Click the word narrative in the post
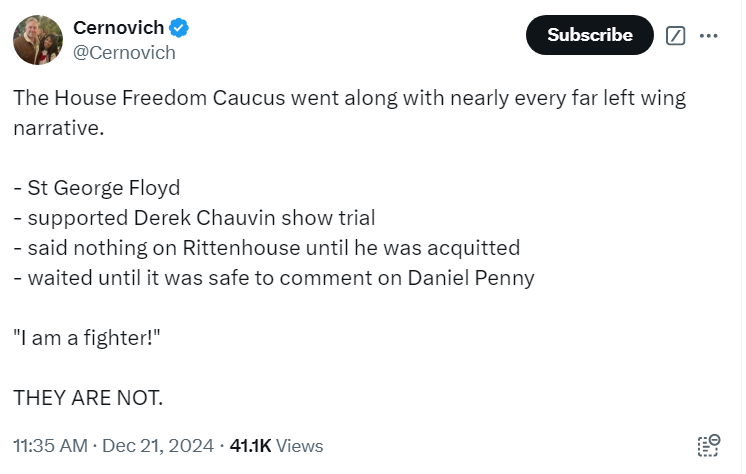 click(x=59, y=128)
